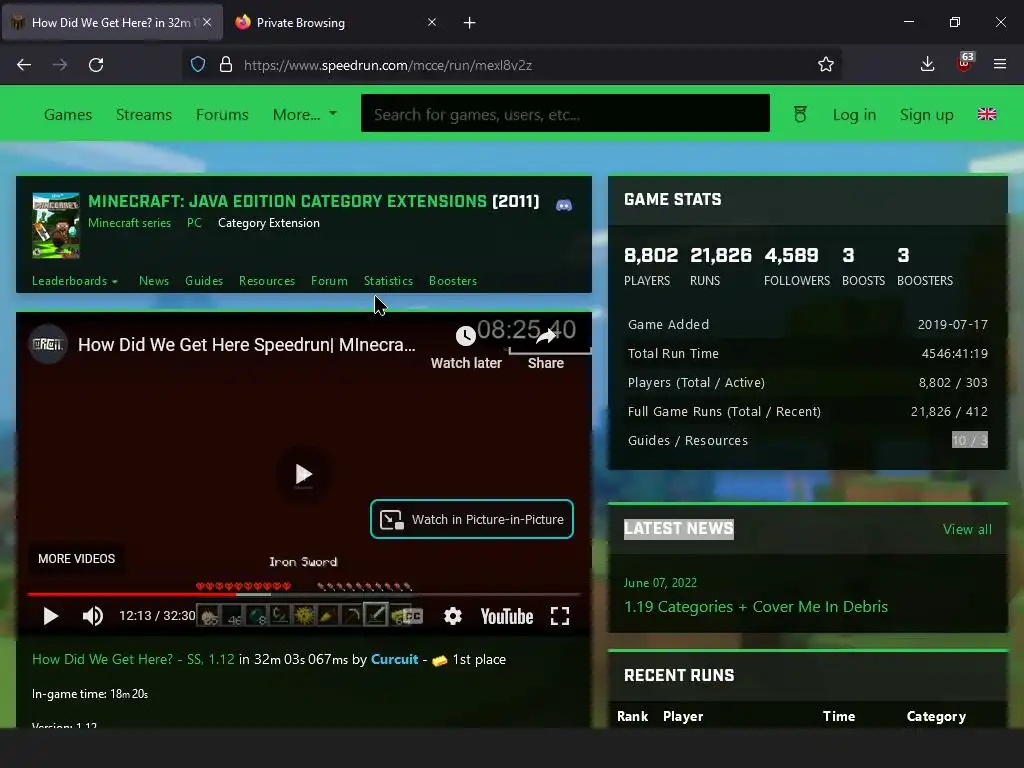Open the Streams page
Screen dimensions: 1024x768
pos(144,114)
